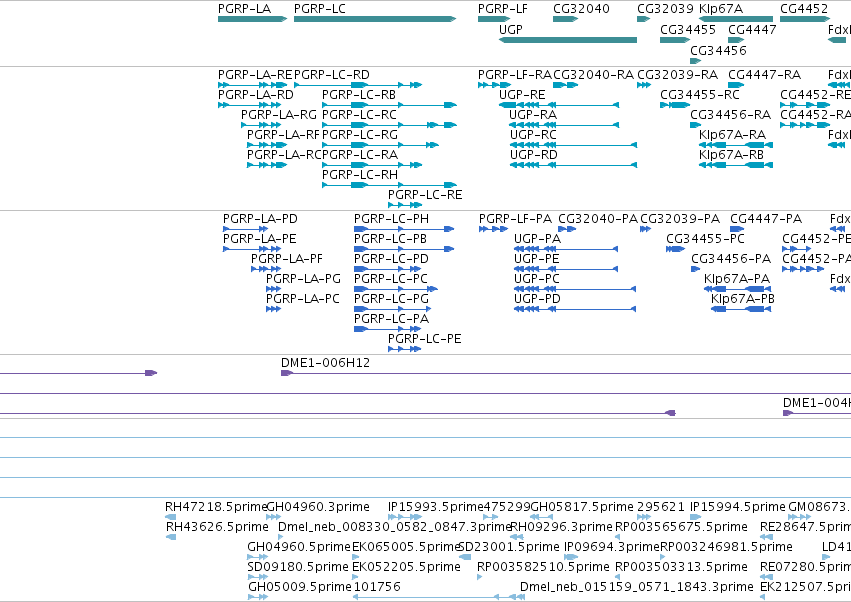Click transcript PGRP-LF-RA
The height and width of the screenshot is (602, 851).
pos(515,74)
